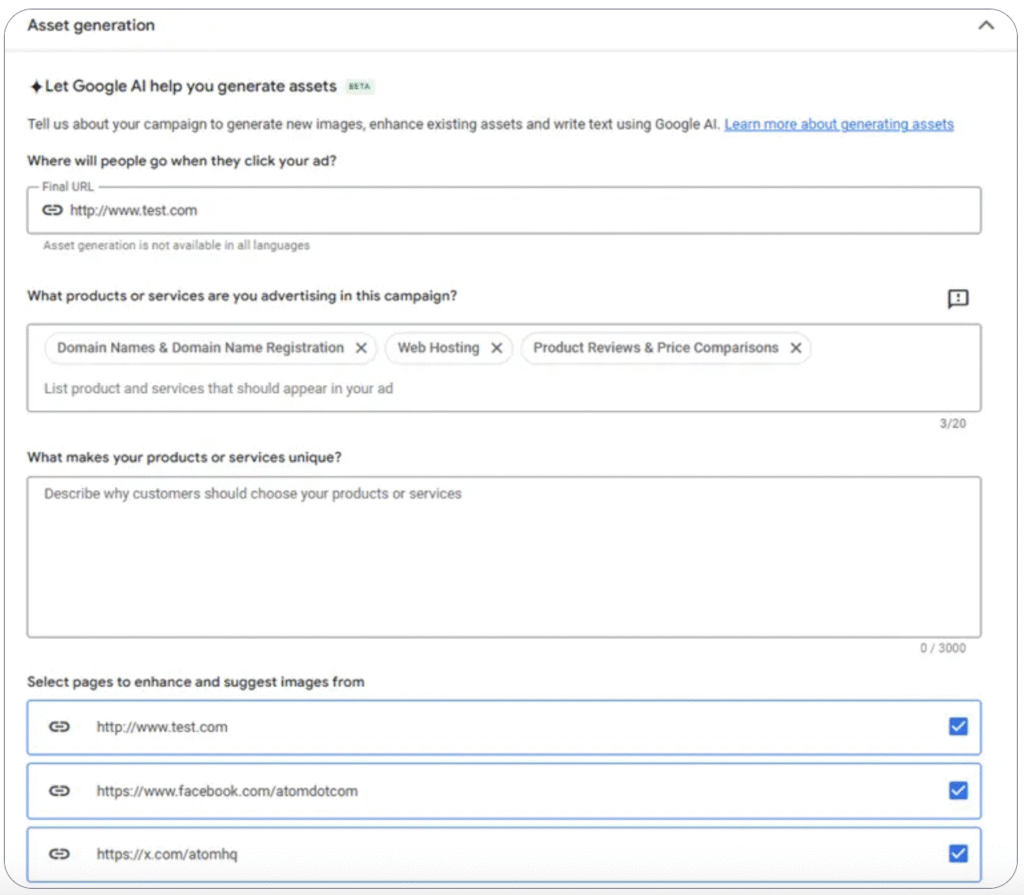Click link icon in facebook.com/atomdotcom row
The height and width of the screenshot is (895, 1024).
pyautogui.click(x=59, y=790)
